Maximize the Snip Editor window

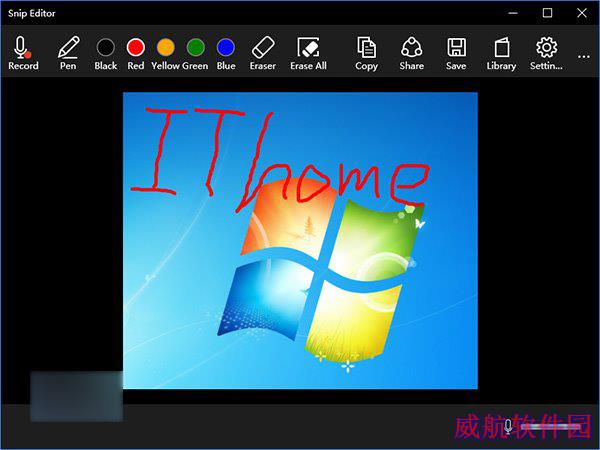tap(548, 13)
